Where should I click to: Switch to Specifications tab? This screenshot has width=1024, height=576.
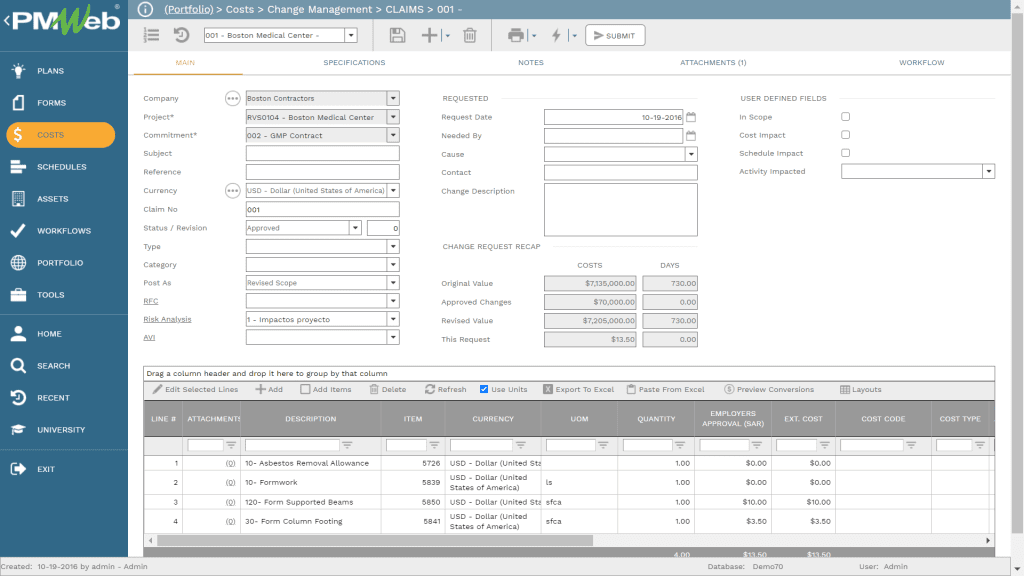tap(354, 63)
